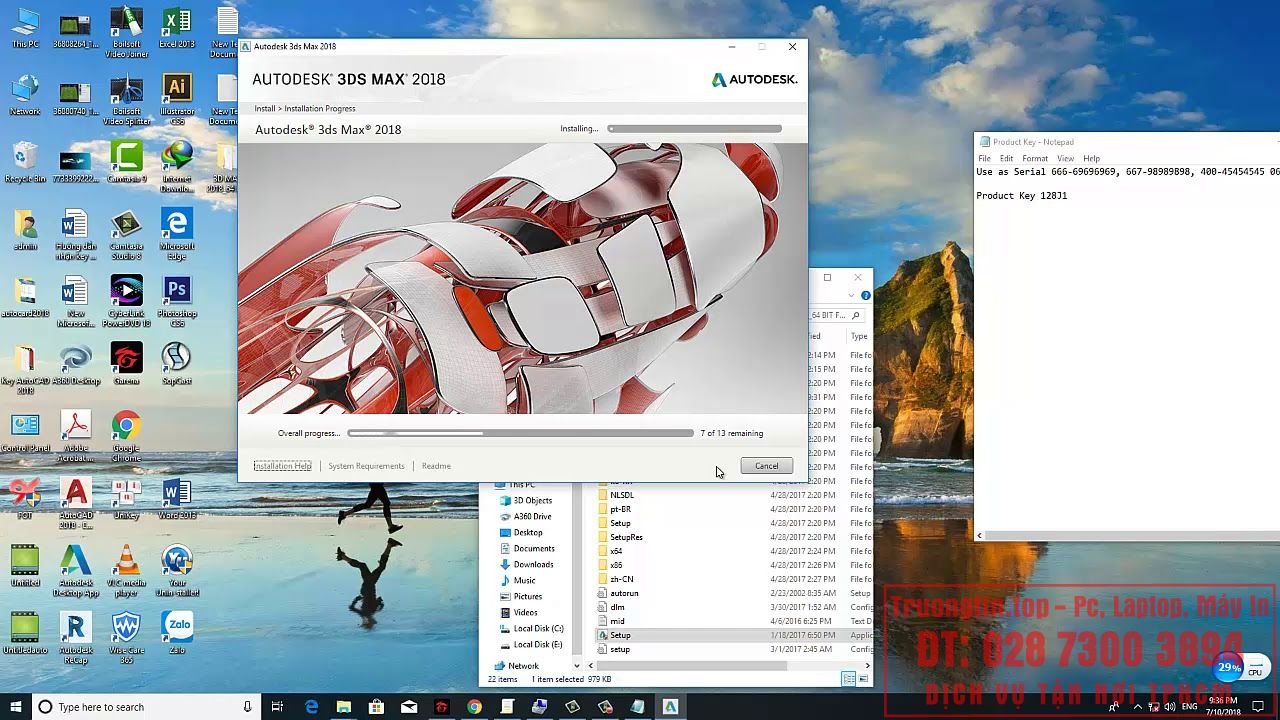
Task: Open the Help menu in Notepad
Action: (x=1091, y=158)
